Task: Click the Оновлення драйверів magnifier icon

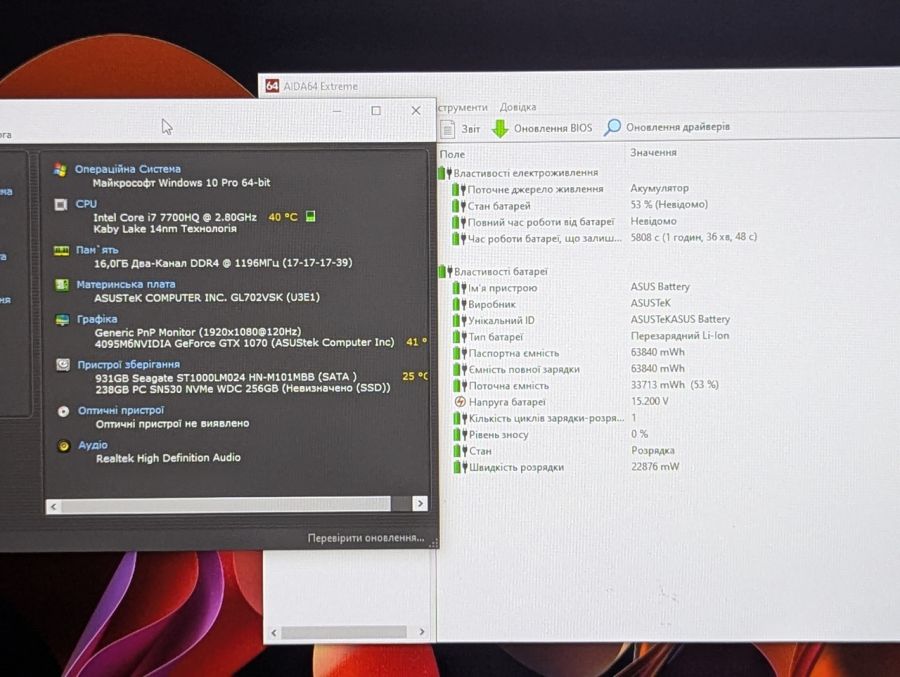Action: click(x=612, y=127)
